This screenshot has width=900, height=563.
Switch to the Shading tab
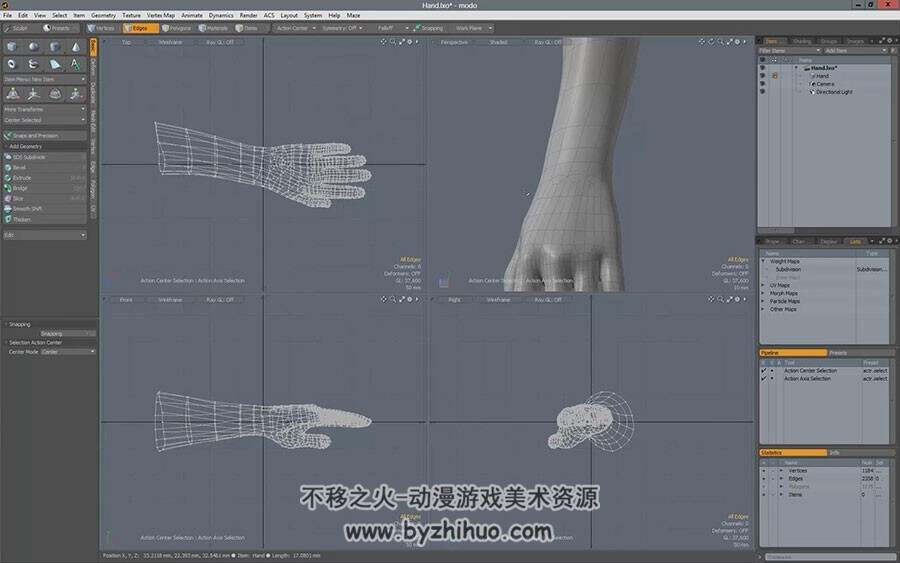click(801, 41)
